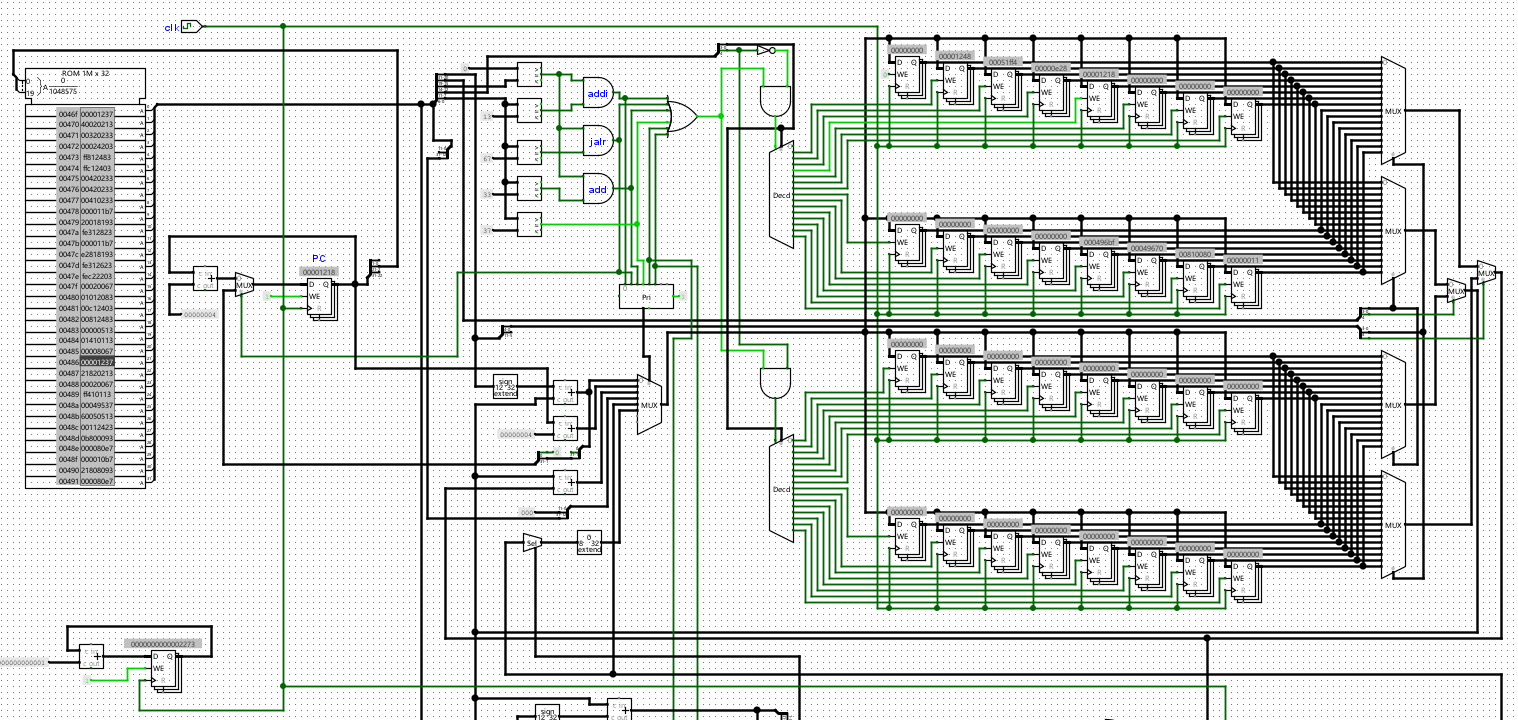Select the lower Decd decoder
This screenshot has width=1518, height=720.
point(781,489)
